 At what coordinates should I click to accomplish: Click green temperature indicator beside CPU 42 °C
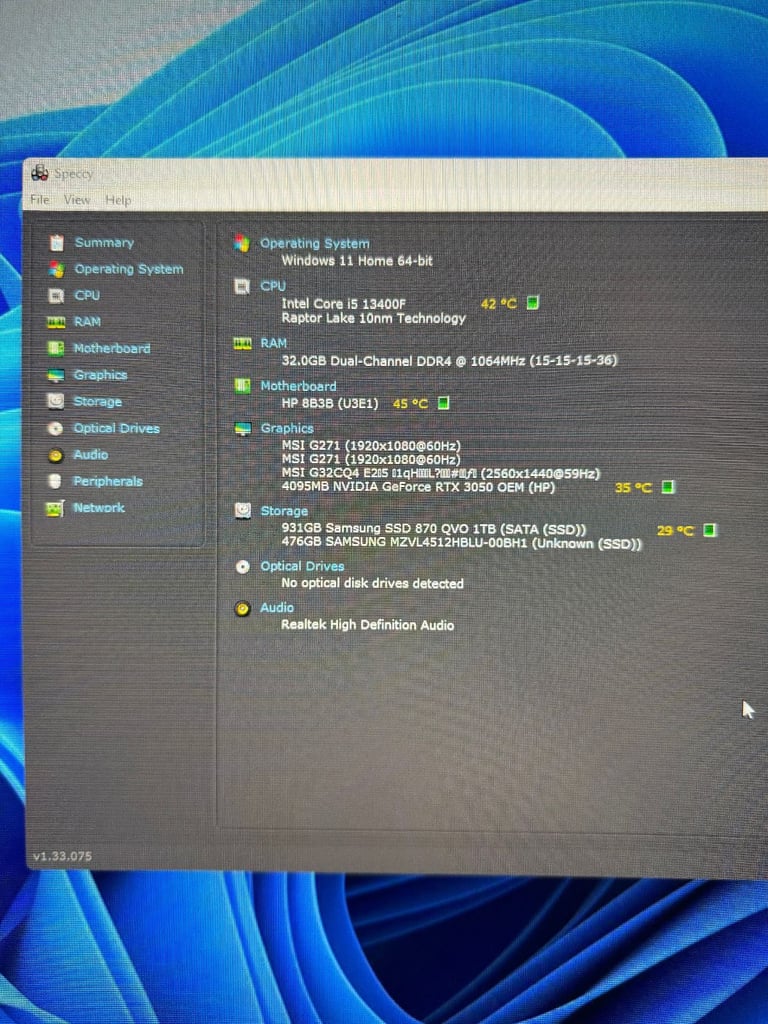[x=533, y=302]
